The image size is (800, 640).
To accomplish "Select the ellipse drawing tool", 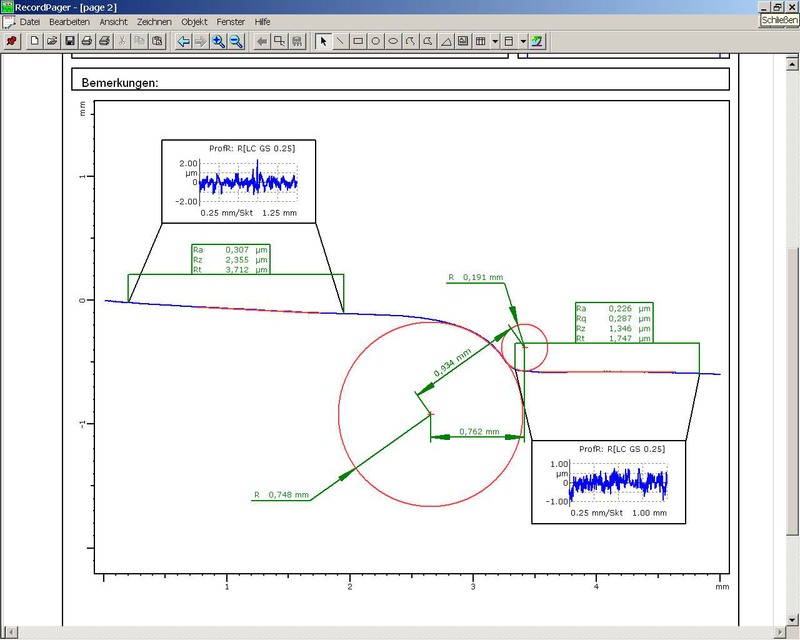I will pos(394,41).
